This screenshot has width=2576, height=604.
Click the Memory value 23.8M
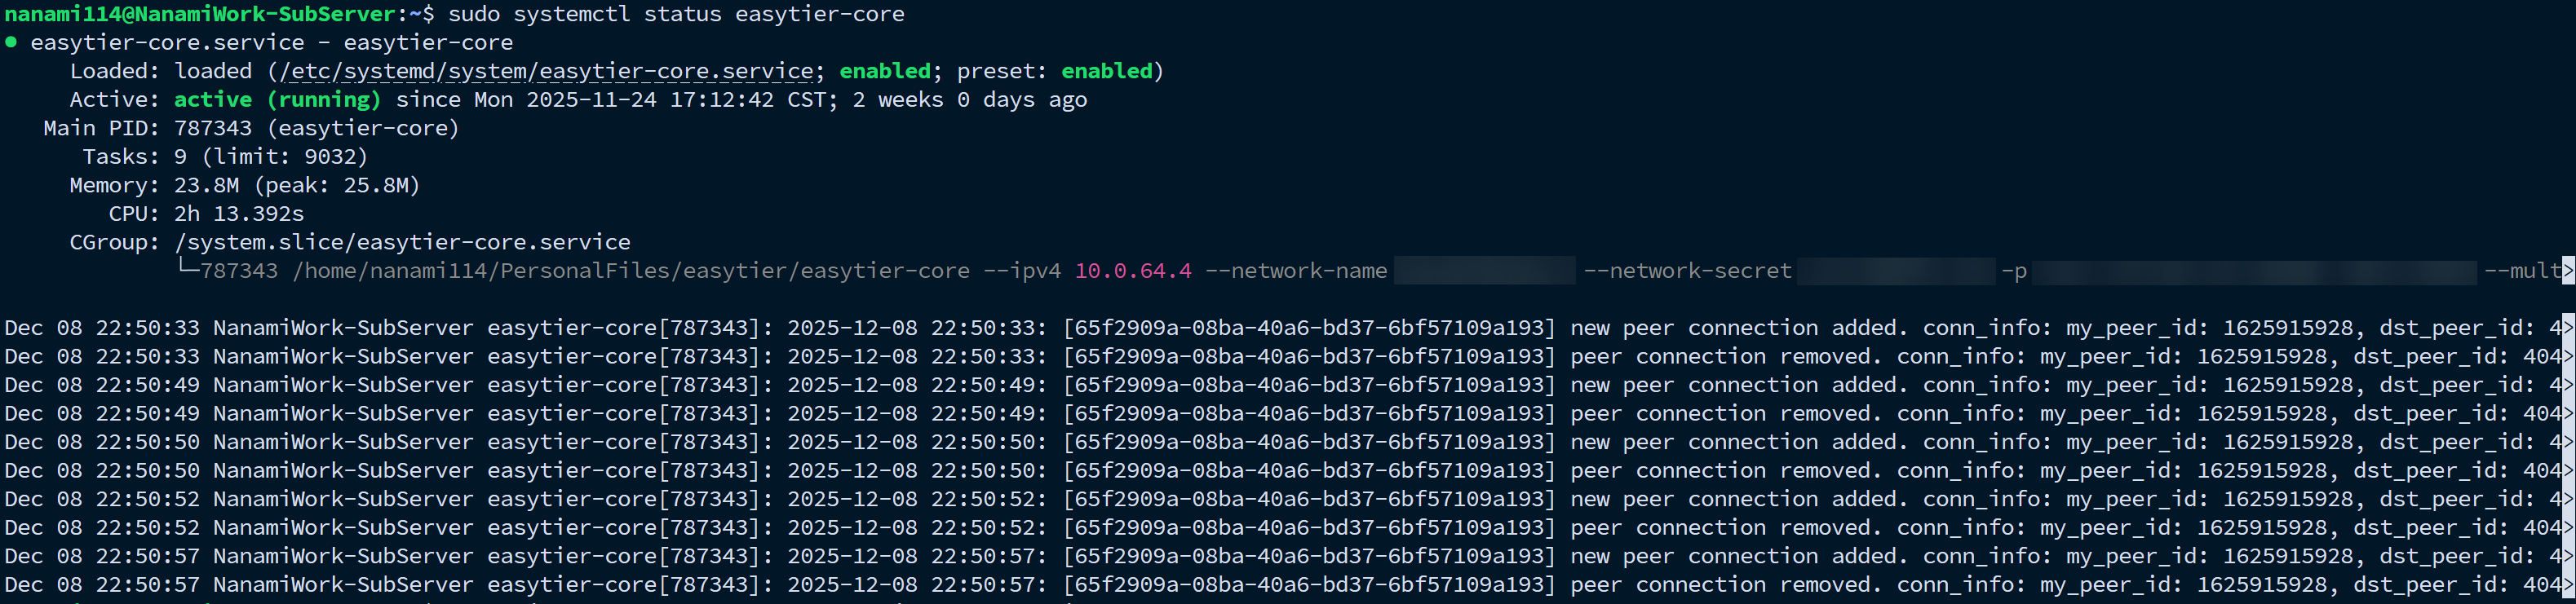pos(206,185)
